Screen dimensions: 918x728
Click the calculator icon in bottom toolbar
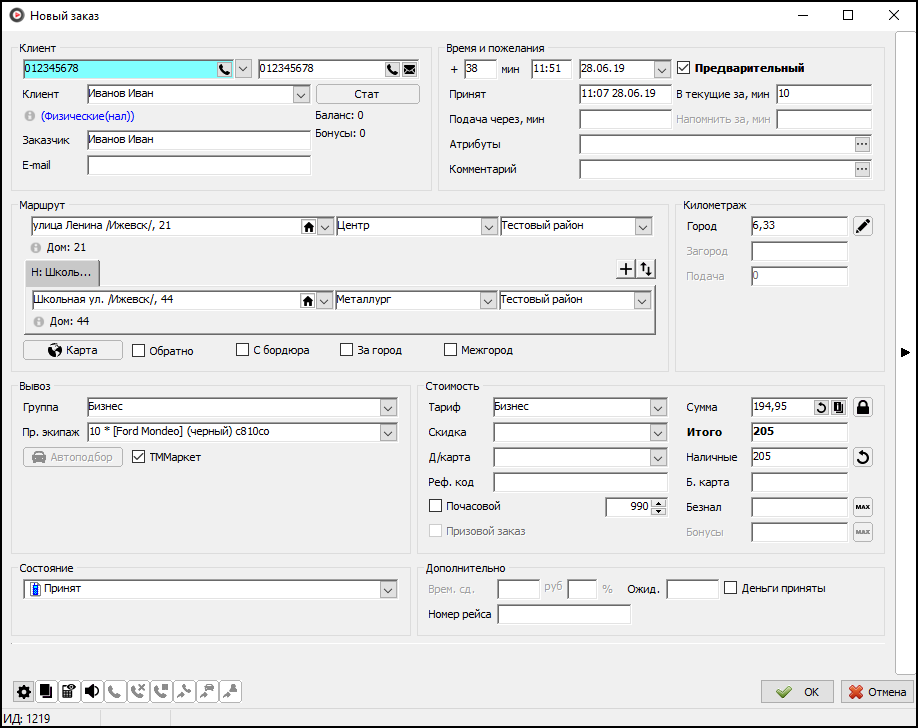click(69, 691)
